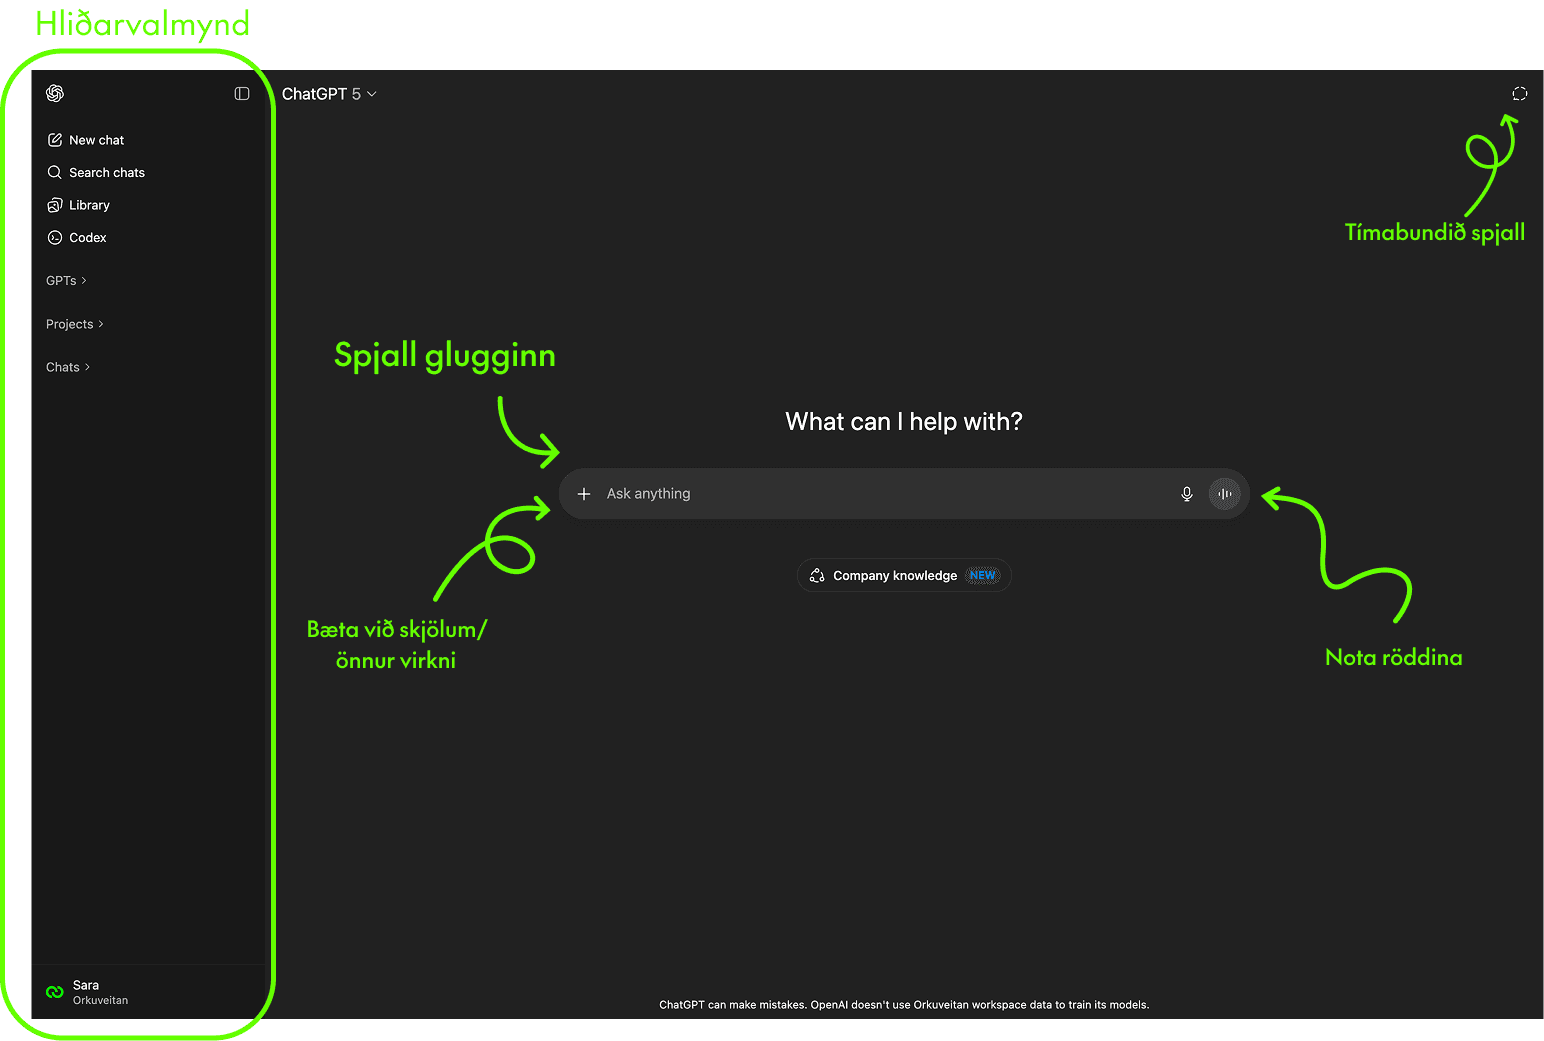Open the ChatGPT 5 model dropdown
The image size is (1544, 1041).
329,94
